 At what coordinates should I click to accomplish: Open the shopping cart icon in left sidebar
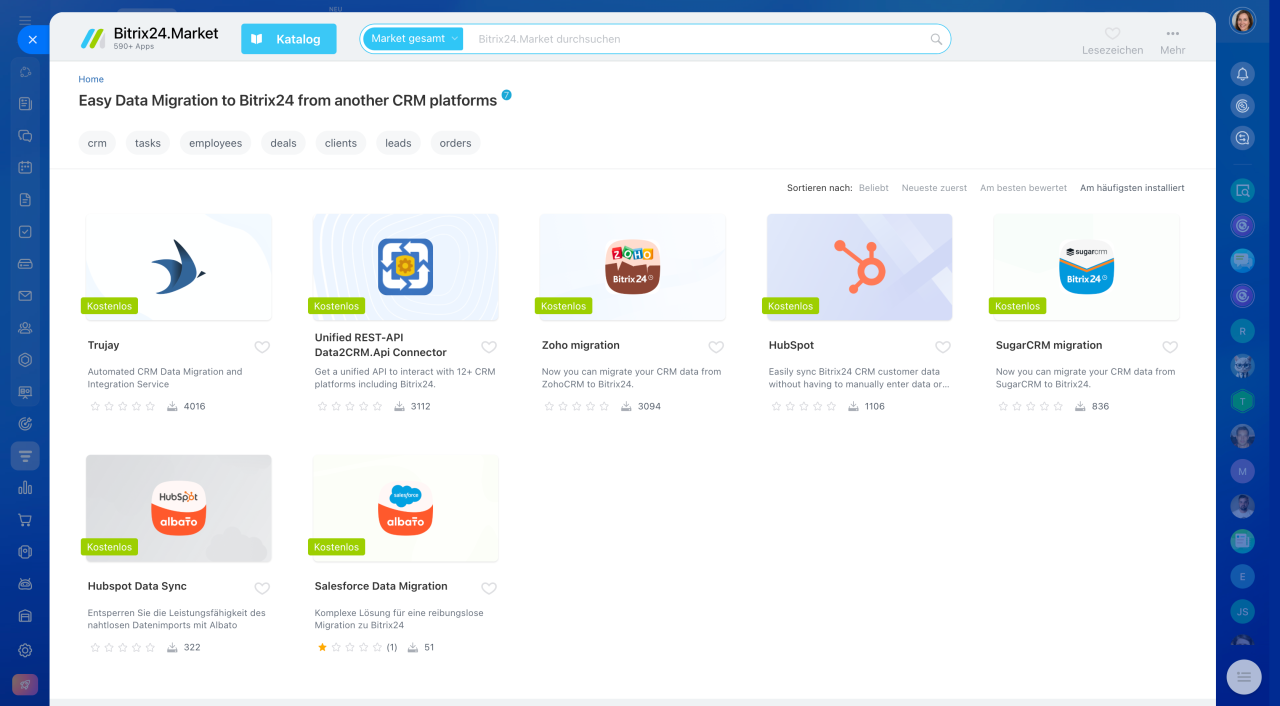pyautogui.click(x=25, y=520)
